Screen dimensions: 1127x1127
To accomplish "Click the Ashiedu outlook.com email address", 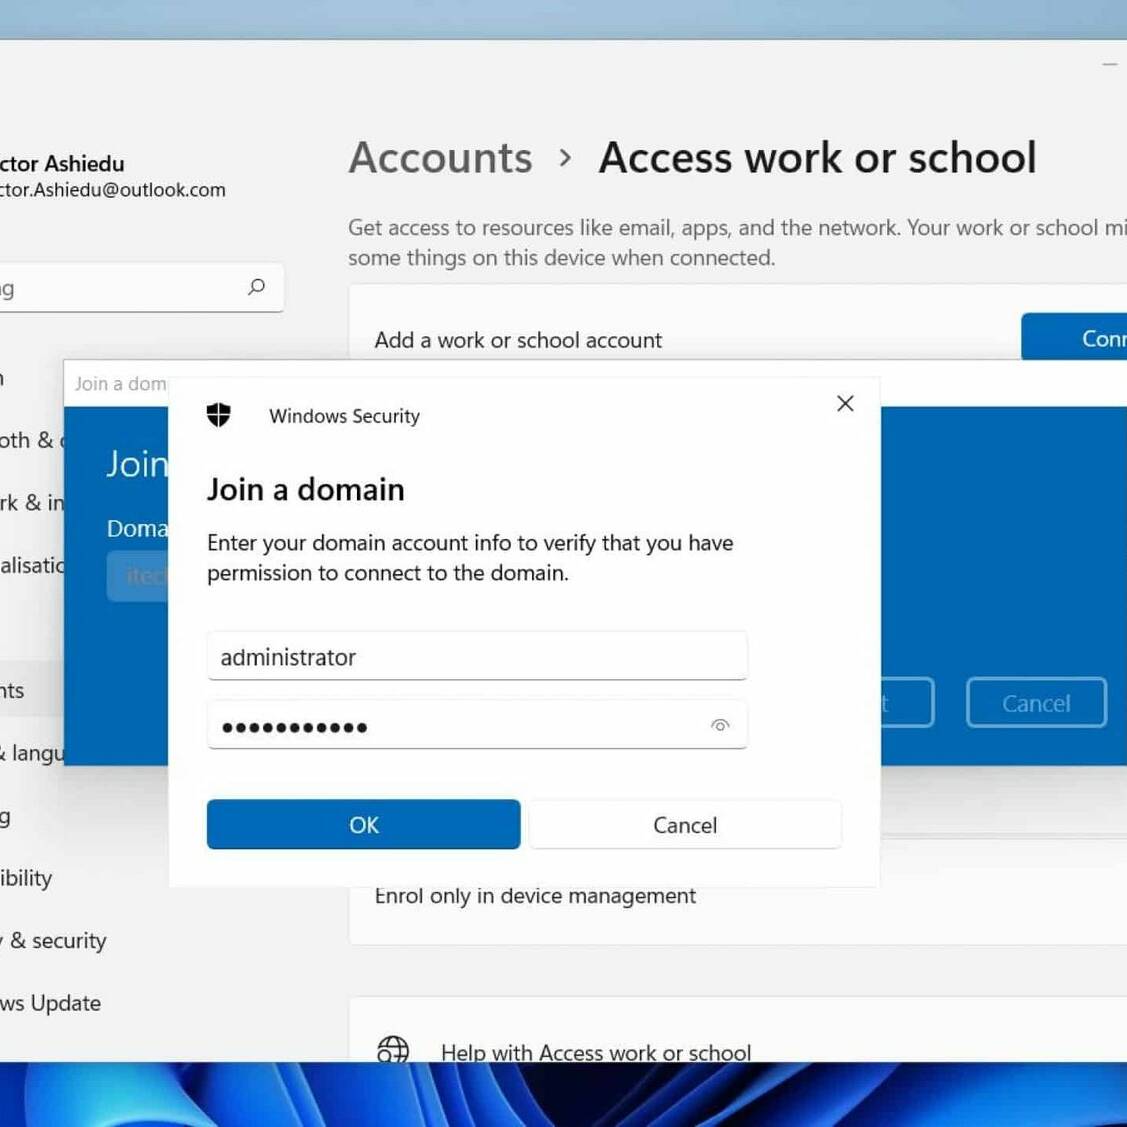I will (112, 190).
